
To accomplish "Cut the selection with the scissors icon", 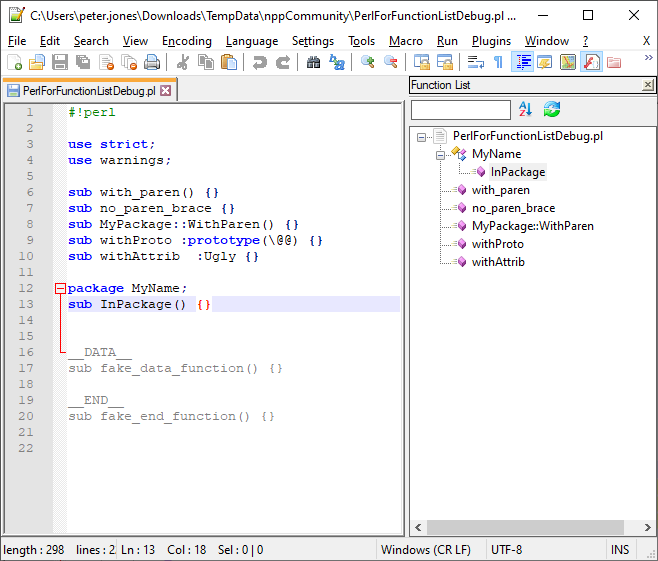I will tap(183, 63).
